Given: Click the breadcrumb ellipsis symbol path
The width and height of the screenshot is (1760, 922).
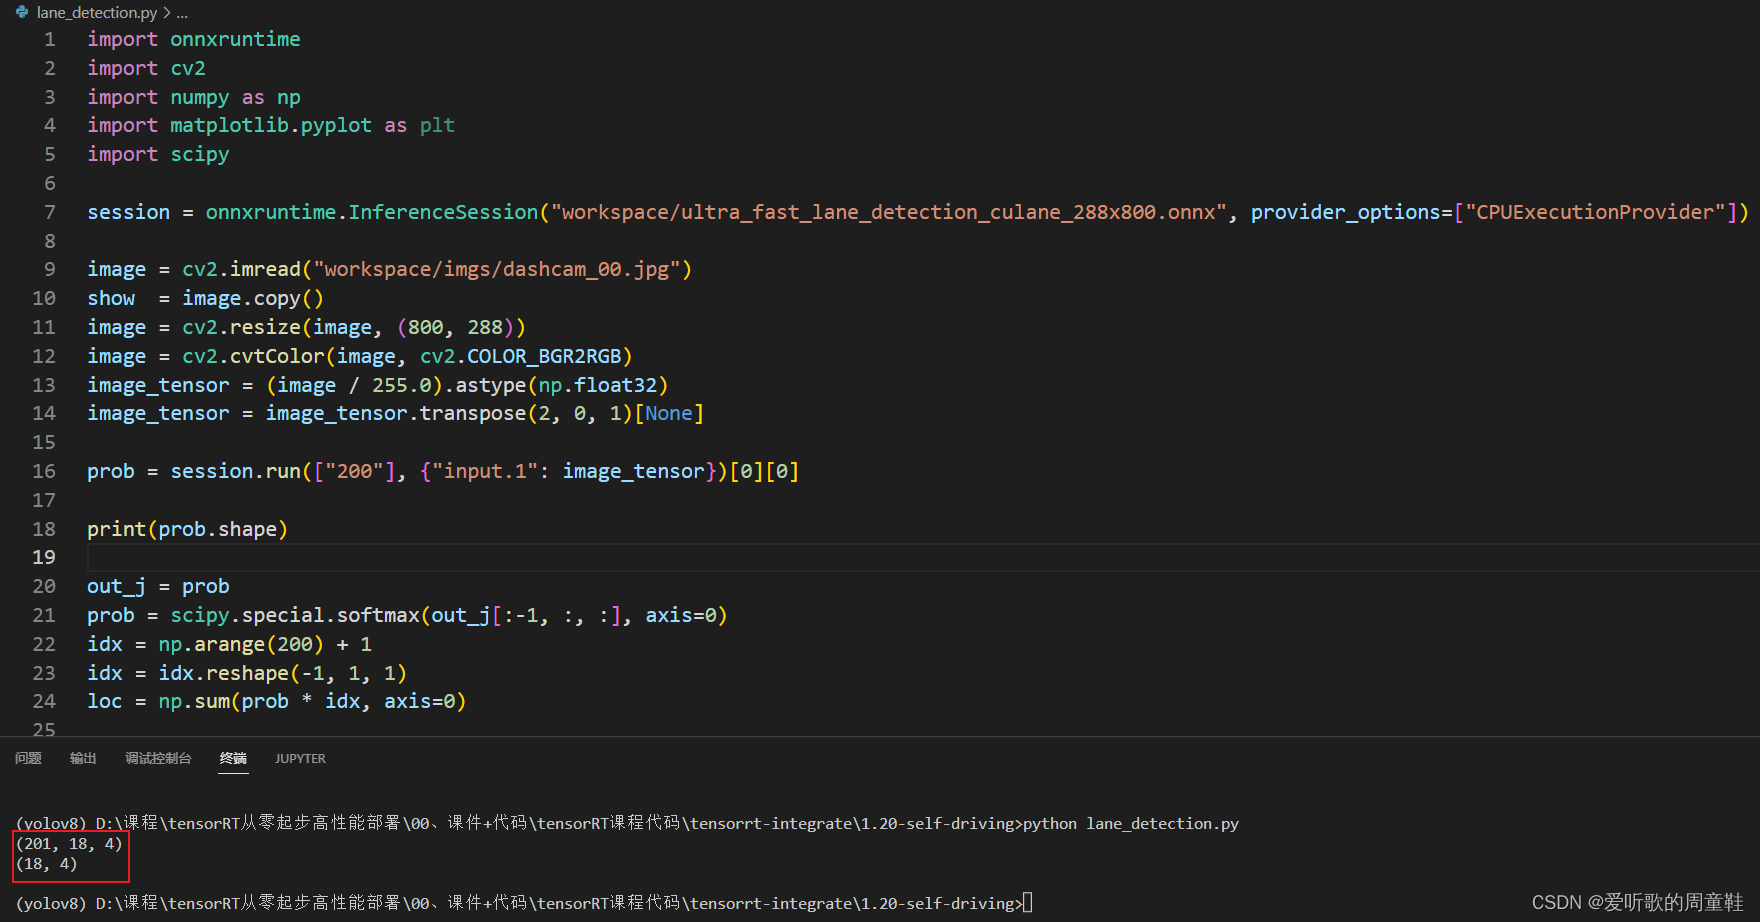Looking at the screenshot, I should tap(182, 13).
